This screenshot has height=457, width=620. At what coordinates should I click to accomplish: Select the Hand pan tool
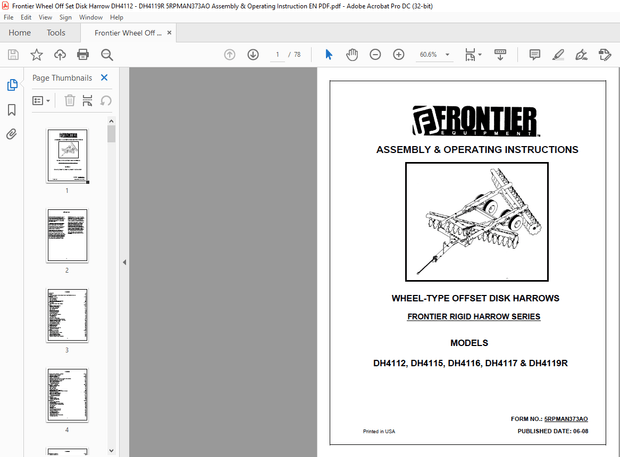352,54
